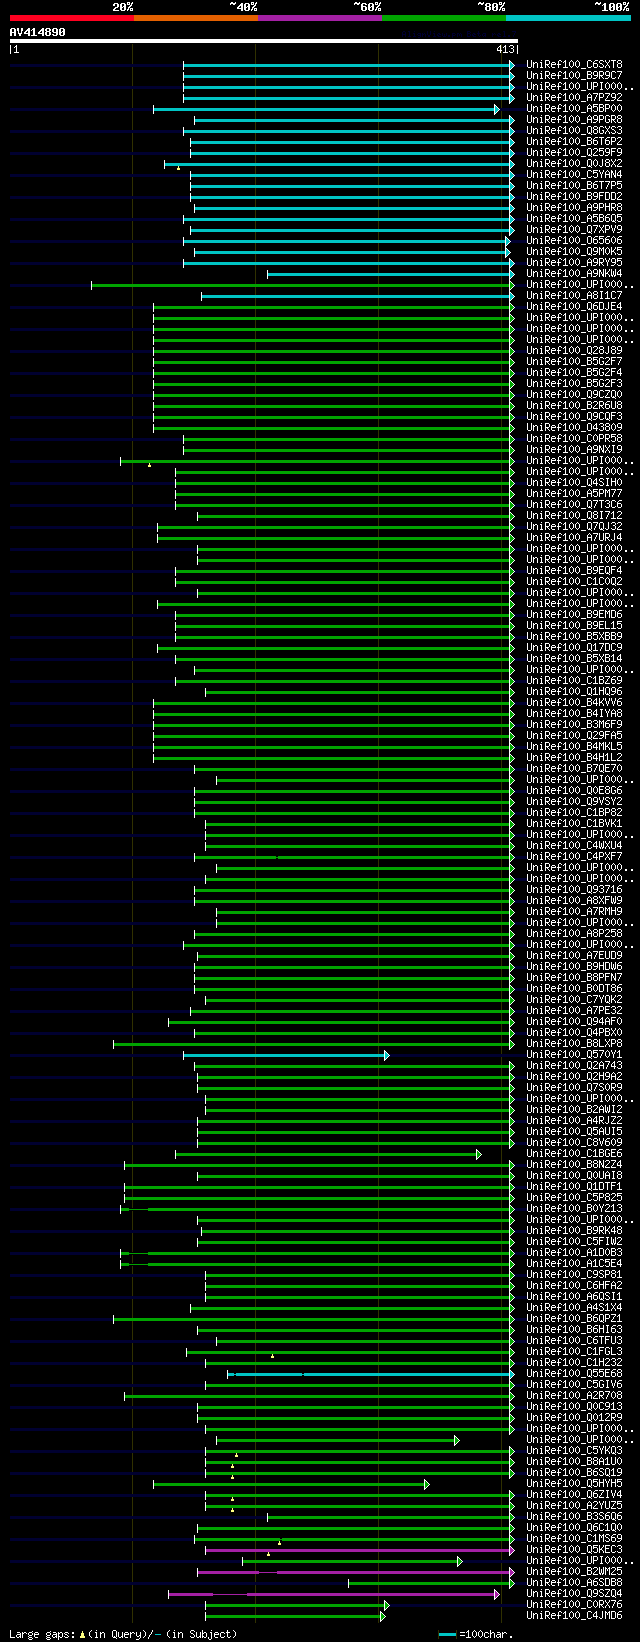Open hit UniRef100_A7PZ92
The image size is (640, 1642).
(x=574, y=98)
